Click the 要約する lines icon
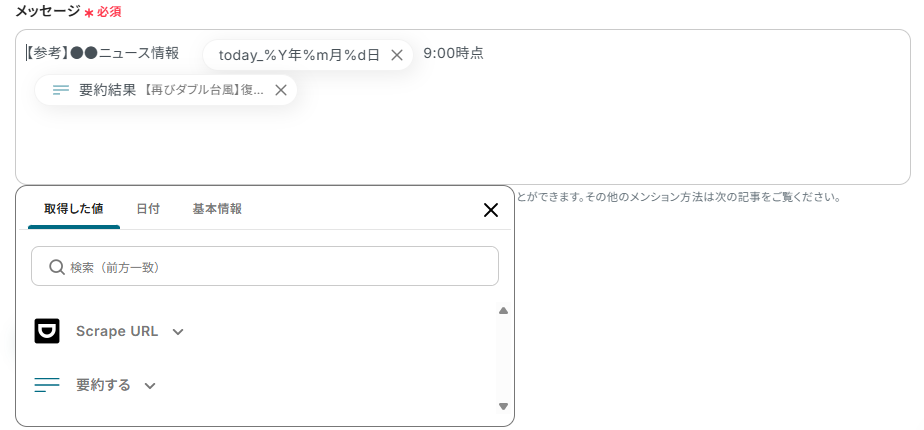Image resolution: width=924 pixels, height=430 pixels. coord(47,385)
